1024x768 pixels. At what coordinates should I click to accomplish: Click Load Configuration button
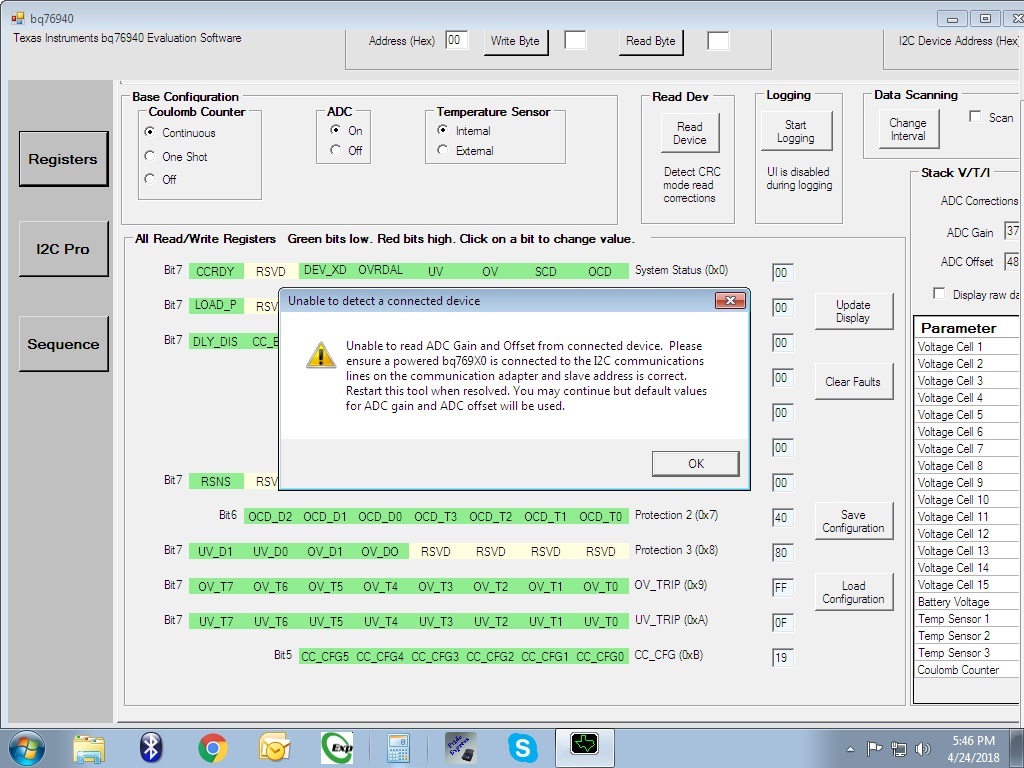(853, 592)
